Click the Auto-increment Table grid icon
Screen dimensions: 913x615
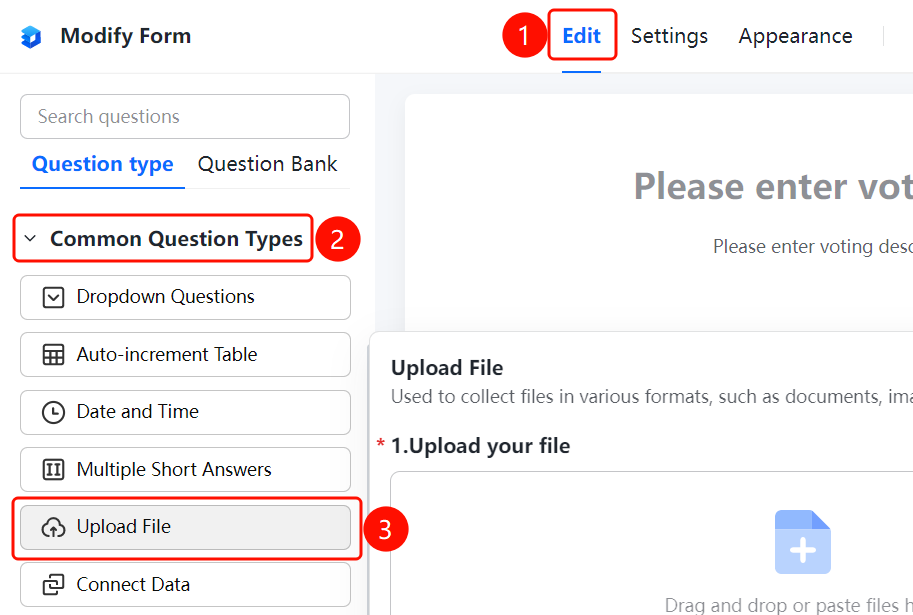pos(53,355)
